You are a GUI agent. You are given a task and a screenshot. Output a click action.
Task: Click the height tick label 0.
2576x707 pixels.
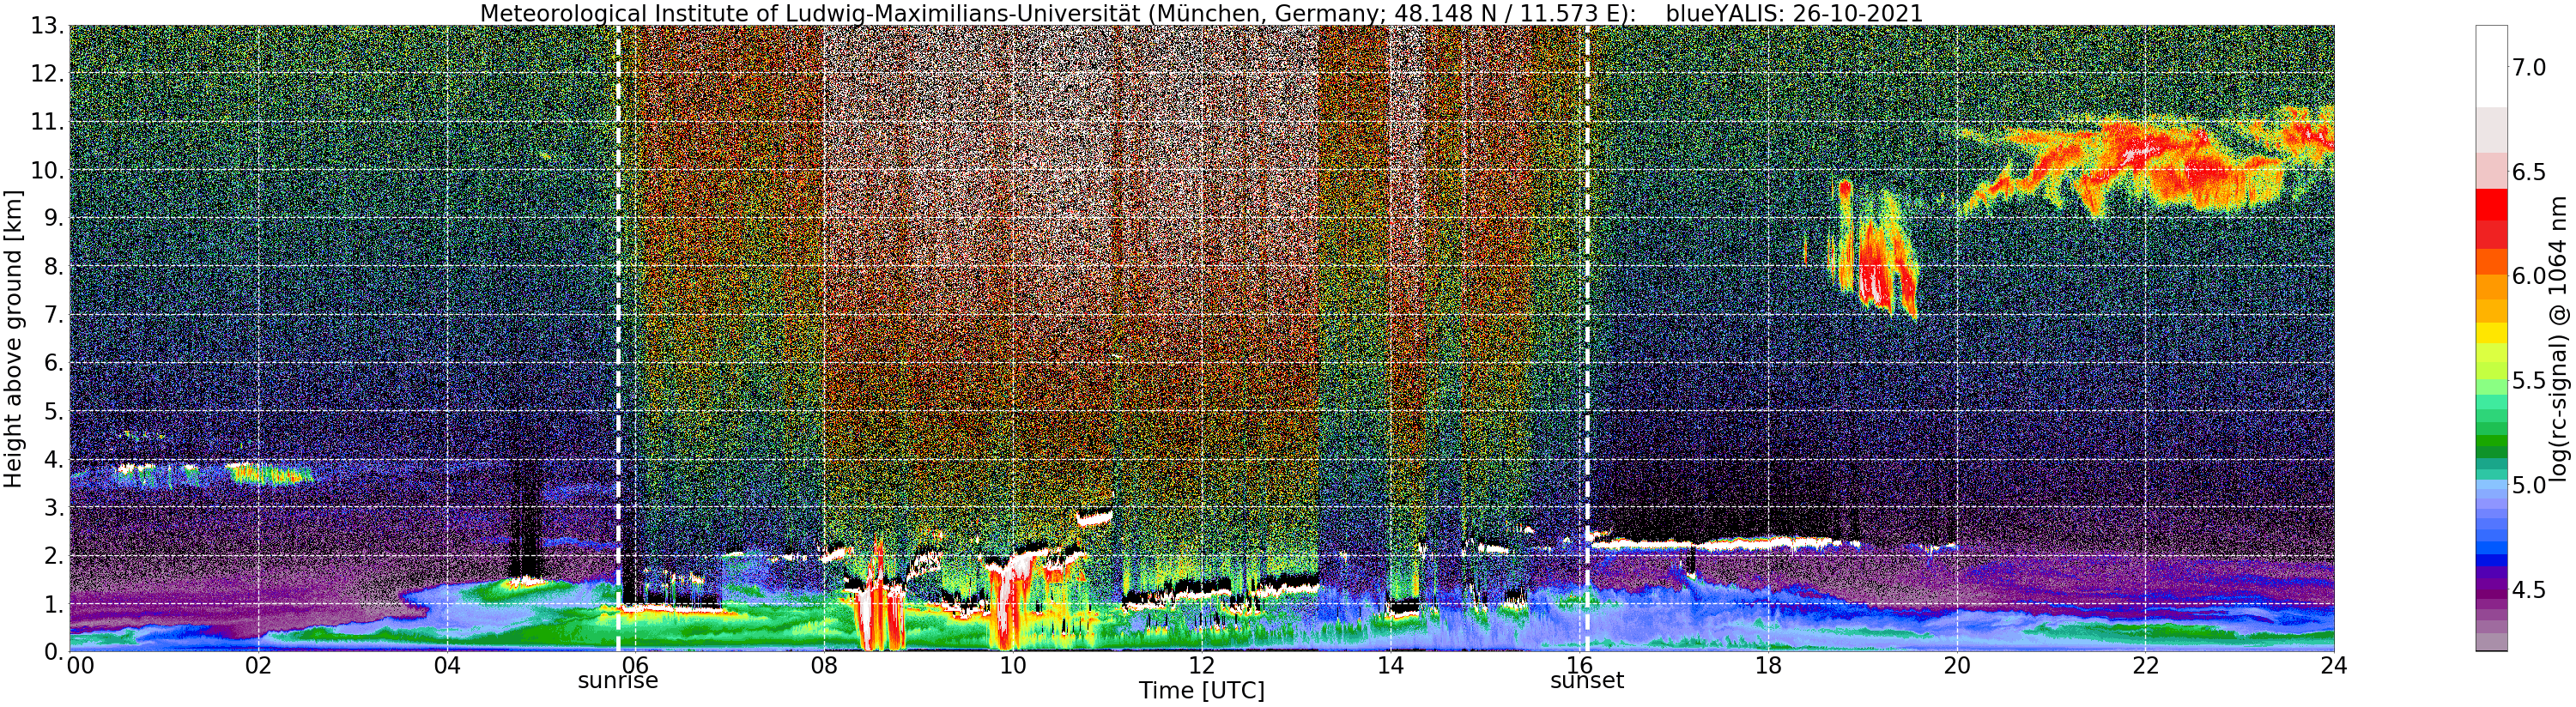52,651
